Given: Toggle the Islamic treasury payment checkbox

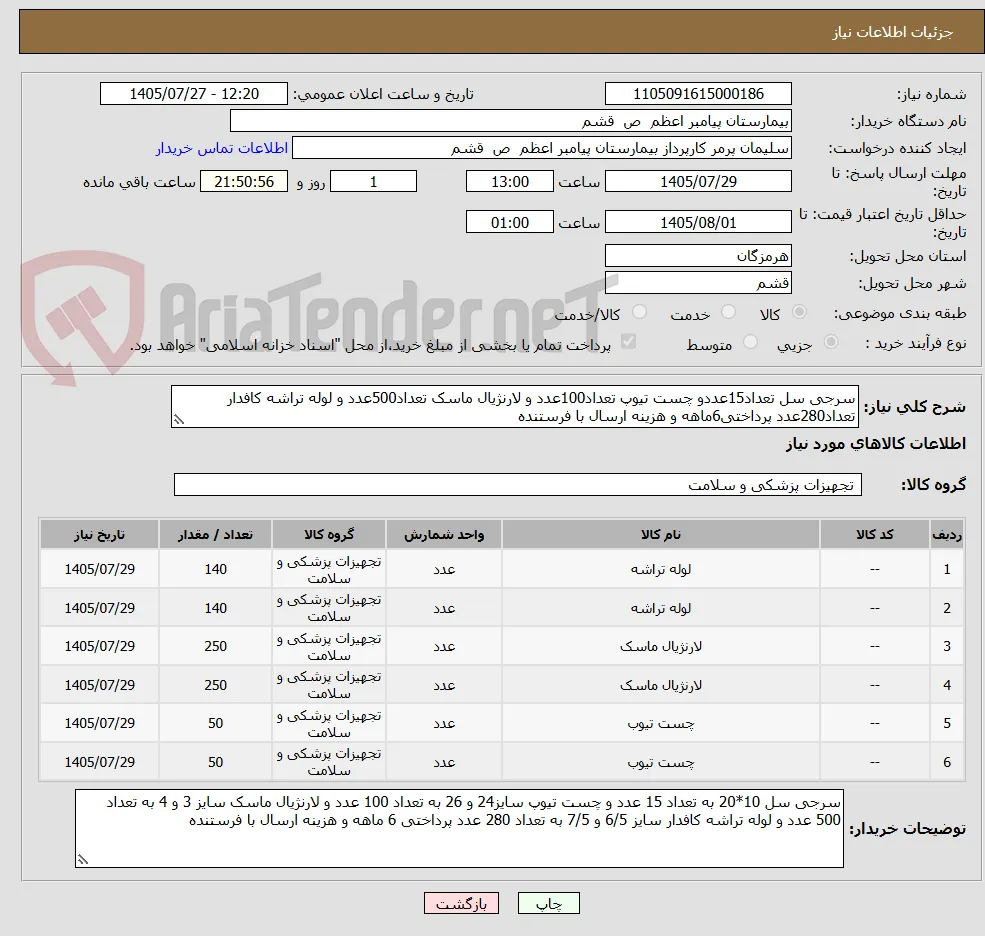Looking at the screenshot, I should click(628, 342).
